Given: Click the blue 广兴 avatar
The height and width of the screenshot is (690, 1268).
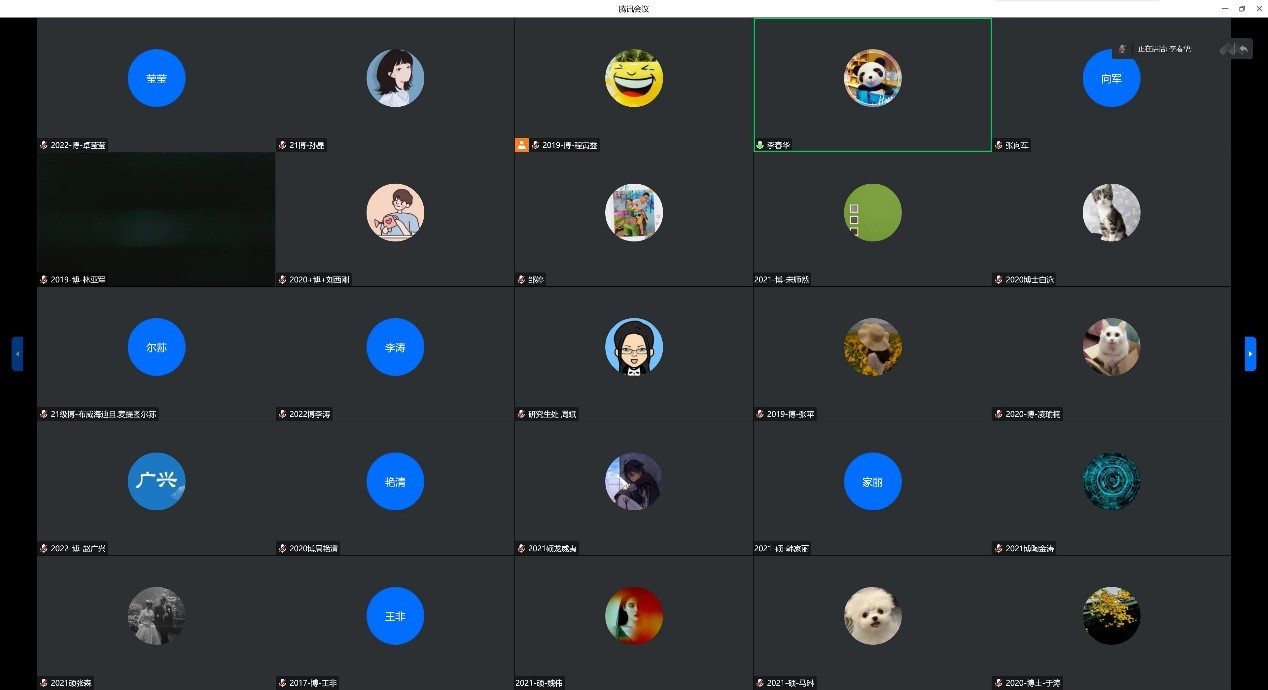Looking at the screenshot, I should (x=156, y=481).
